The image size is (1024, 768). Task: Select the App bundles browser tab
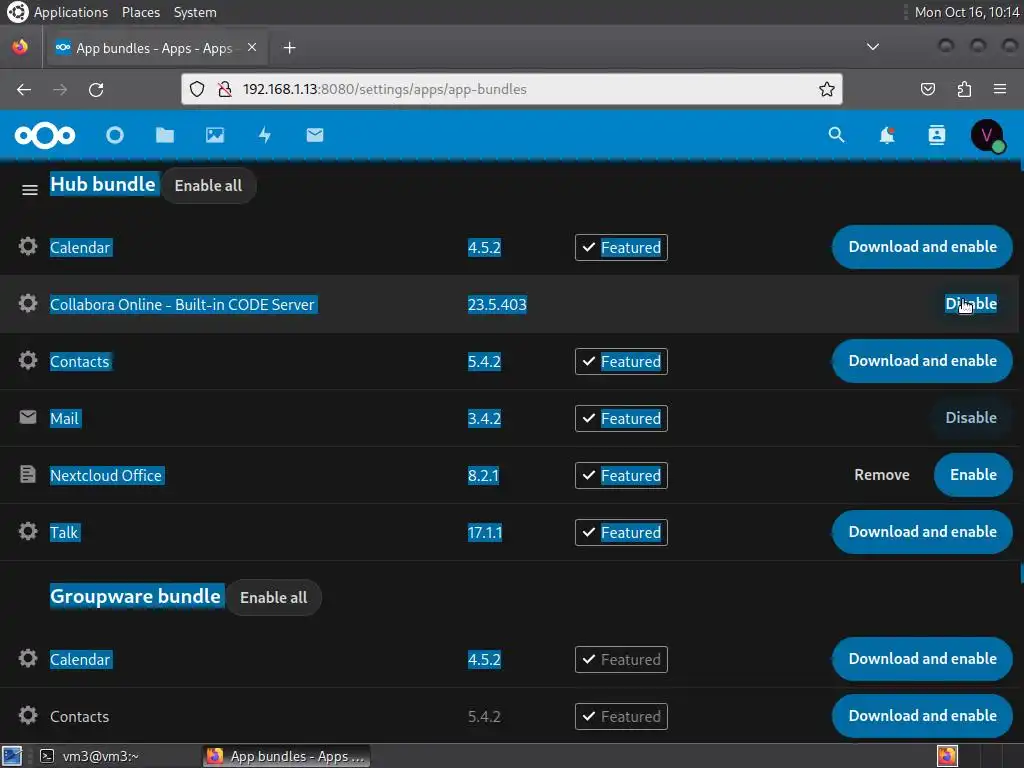pyautogui.click(x=155, y=48)
